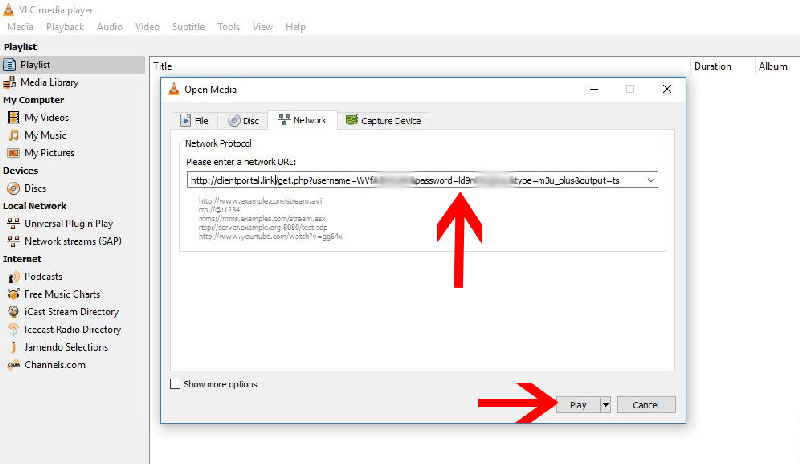Switch to the Capture Device tab
The image size is (800, 464).
(x=383, y=120)
